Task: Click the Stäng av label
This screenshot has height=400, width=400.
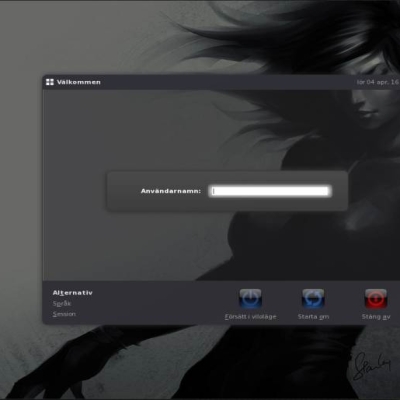Action: pyautogui.click(x=376, y=317)
